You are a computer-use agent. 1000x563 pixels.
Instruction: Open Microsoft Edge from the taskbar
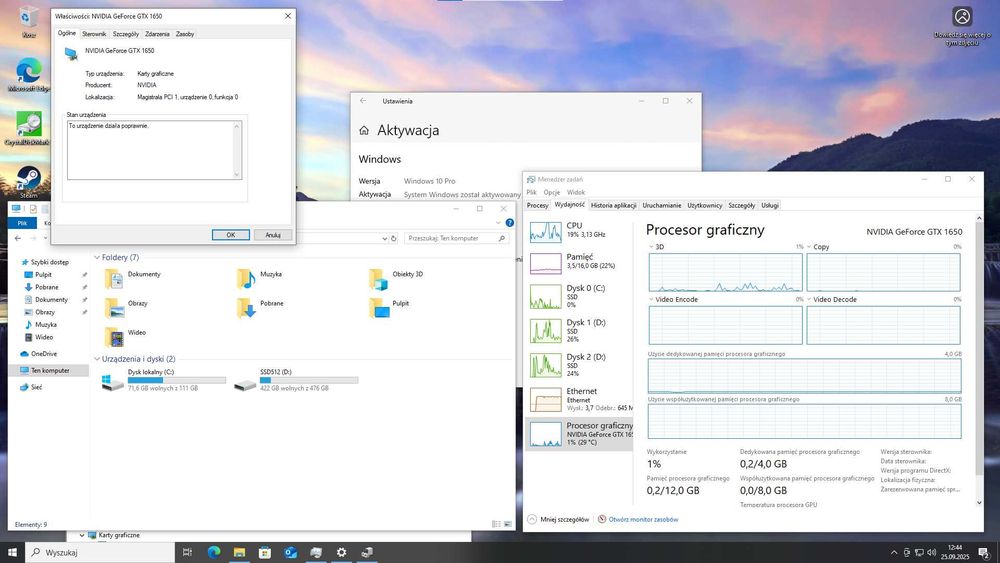(214, 552)
